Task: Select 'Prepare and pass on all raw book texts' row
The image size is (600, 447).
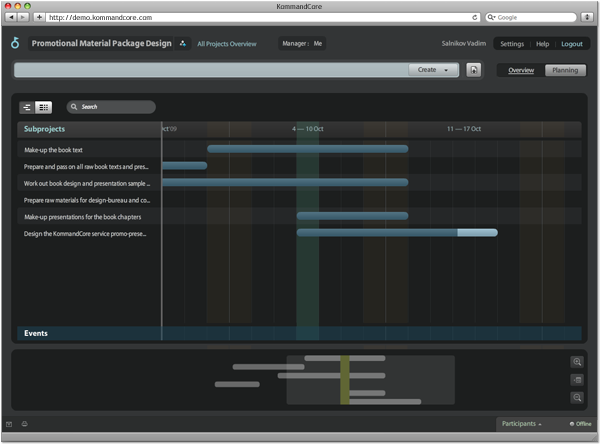Action: (x=86, y=167)
